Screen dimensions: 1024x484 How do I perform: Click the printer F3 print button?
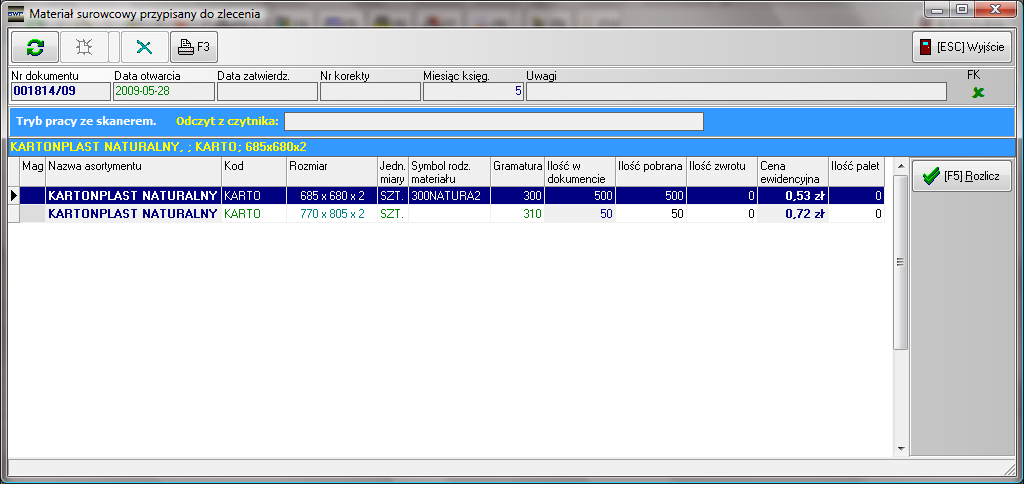194,47
